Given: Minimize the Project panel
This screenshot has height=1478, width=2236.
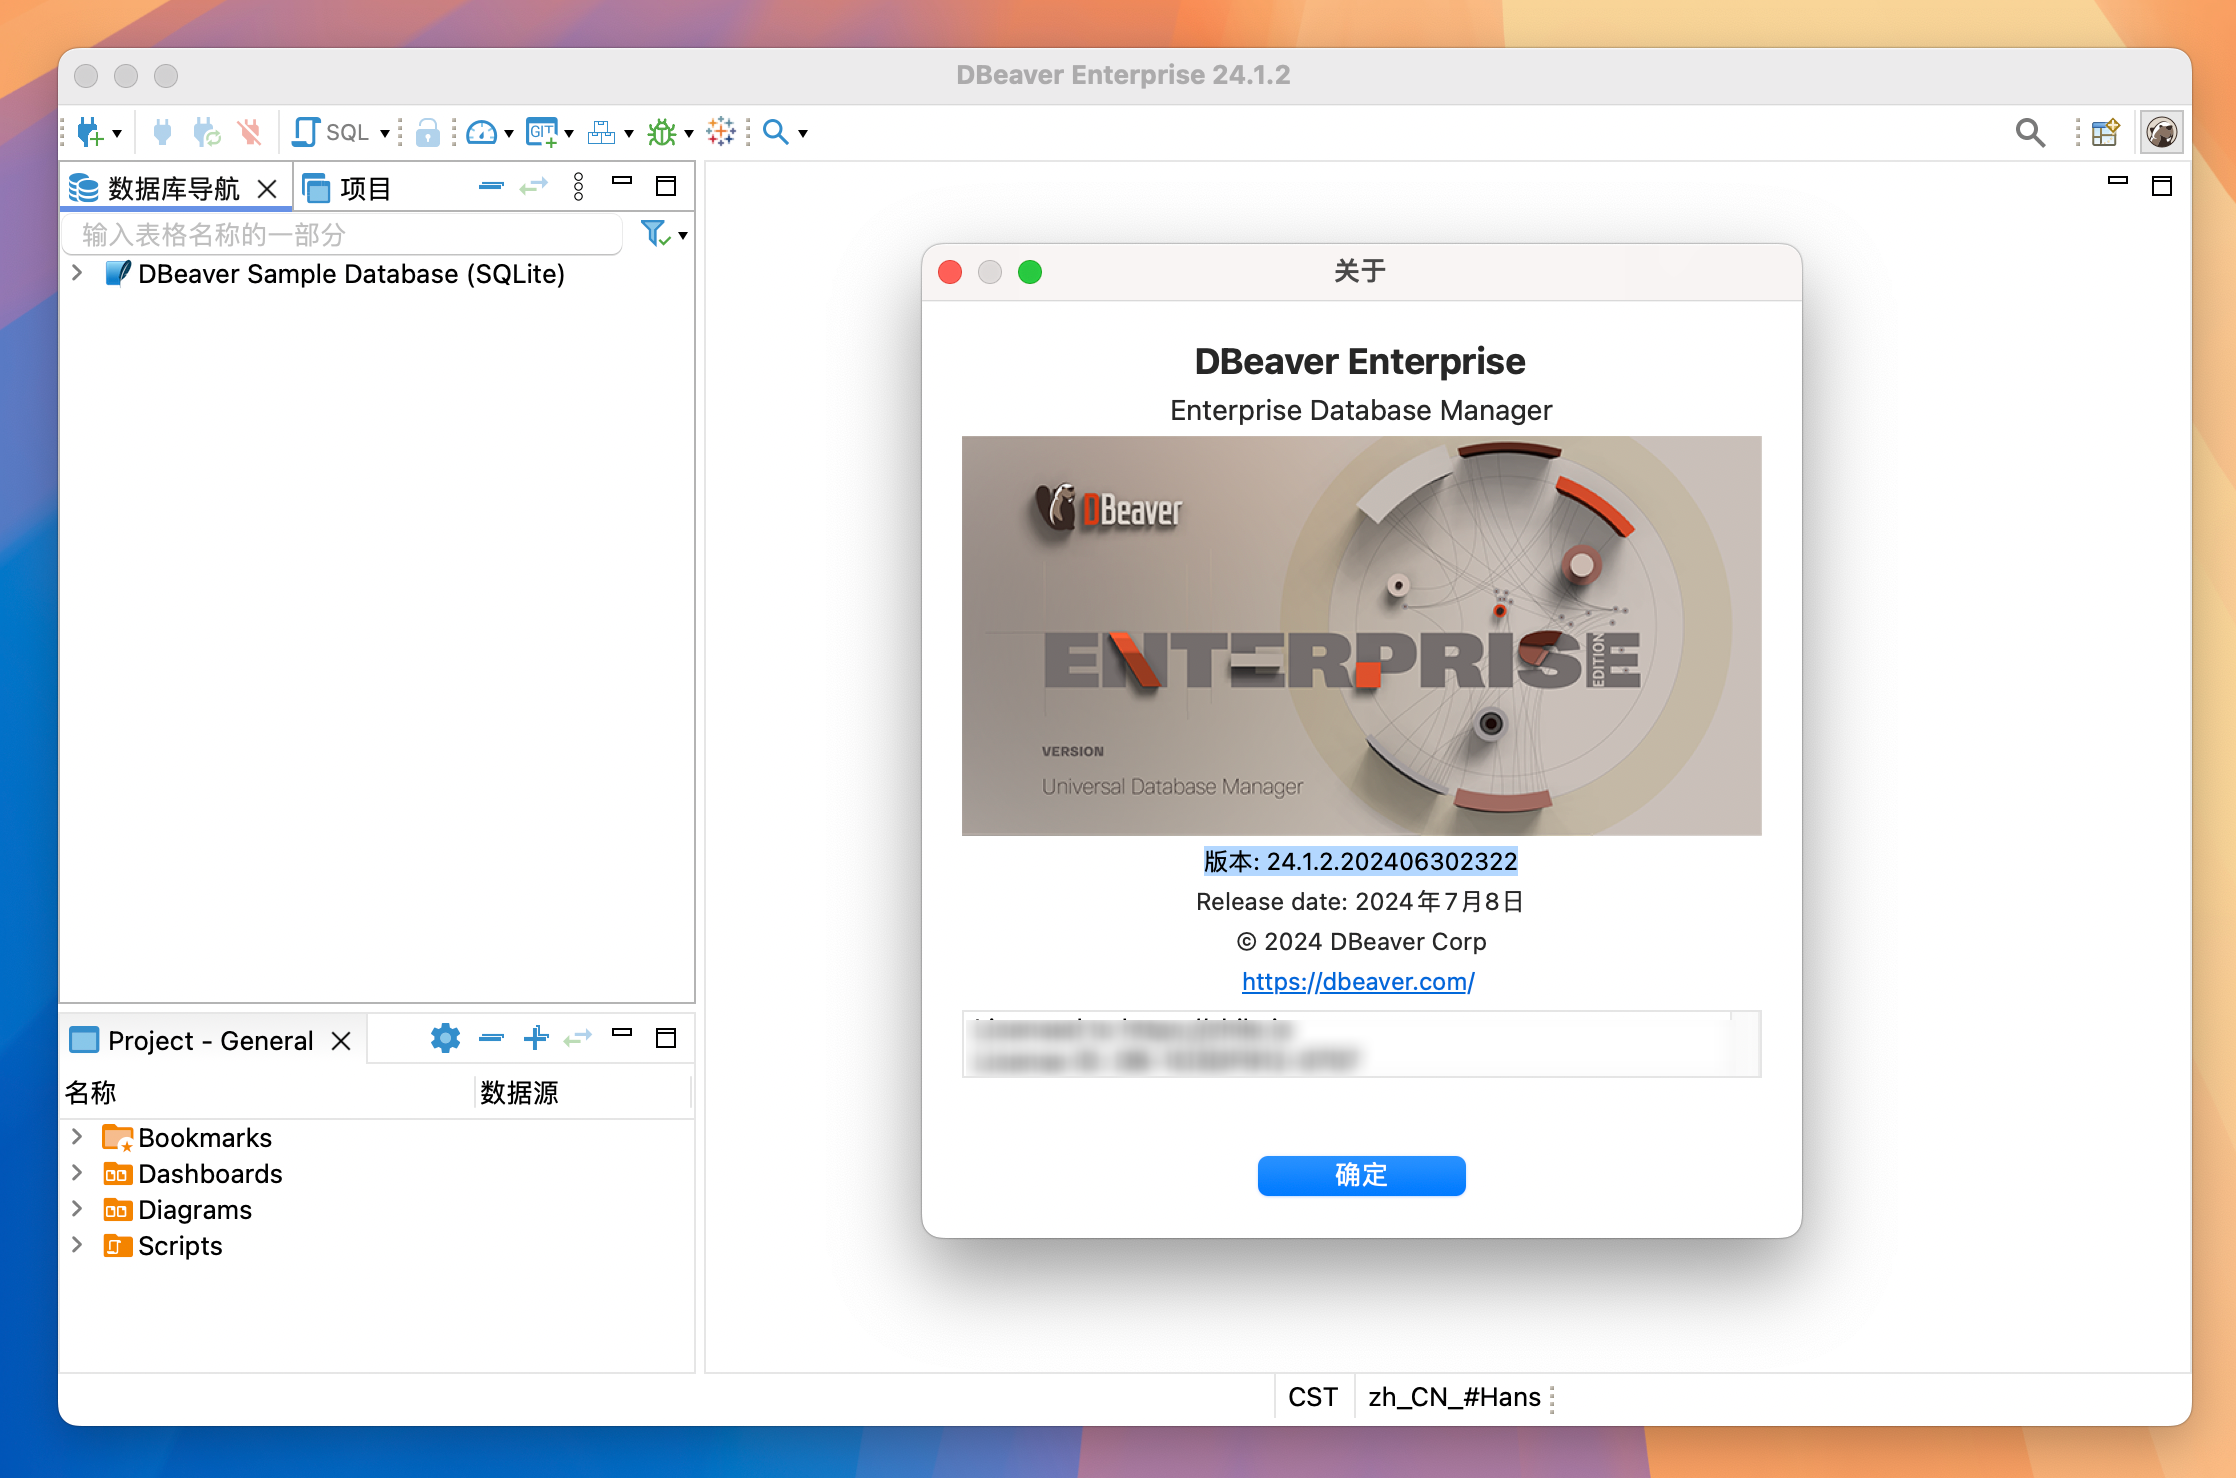Looking at the screenshot, I should coord(622,1033).
